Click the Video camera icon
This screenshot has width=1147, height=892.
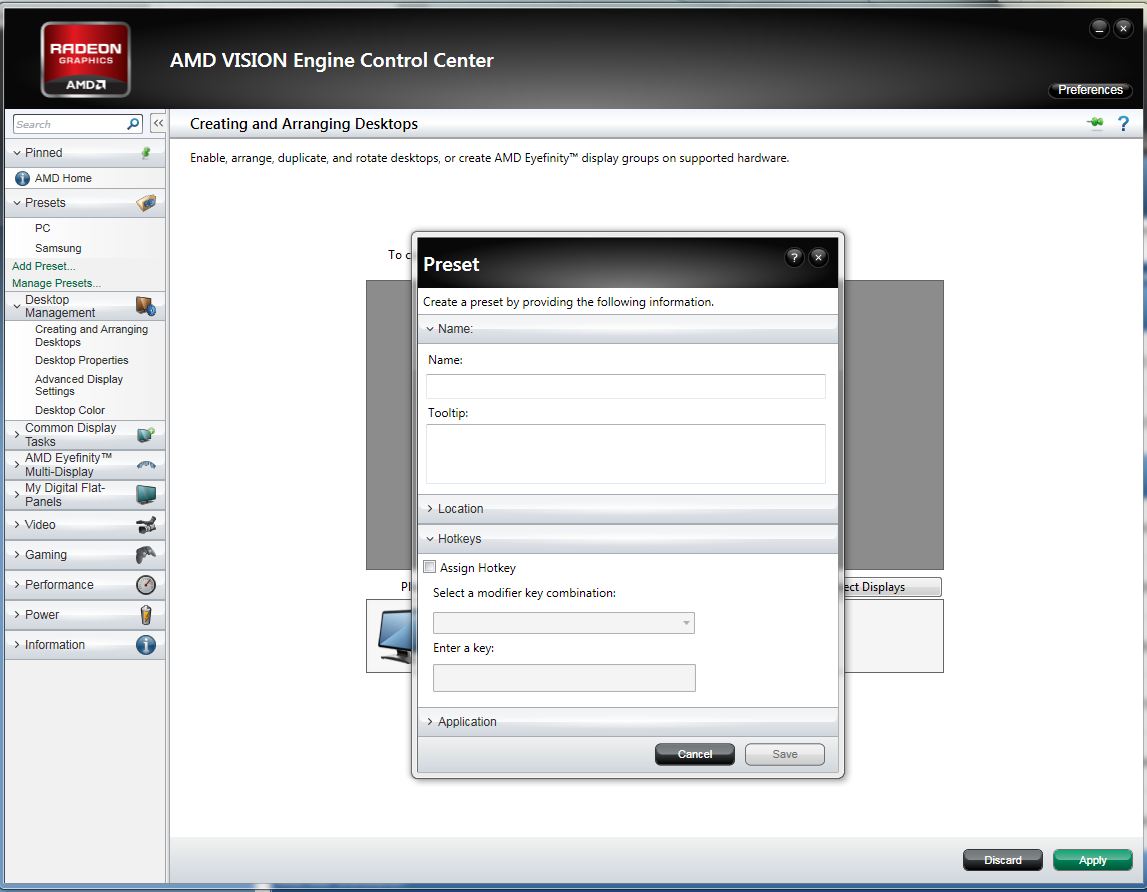coord(146,525)
